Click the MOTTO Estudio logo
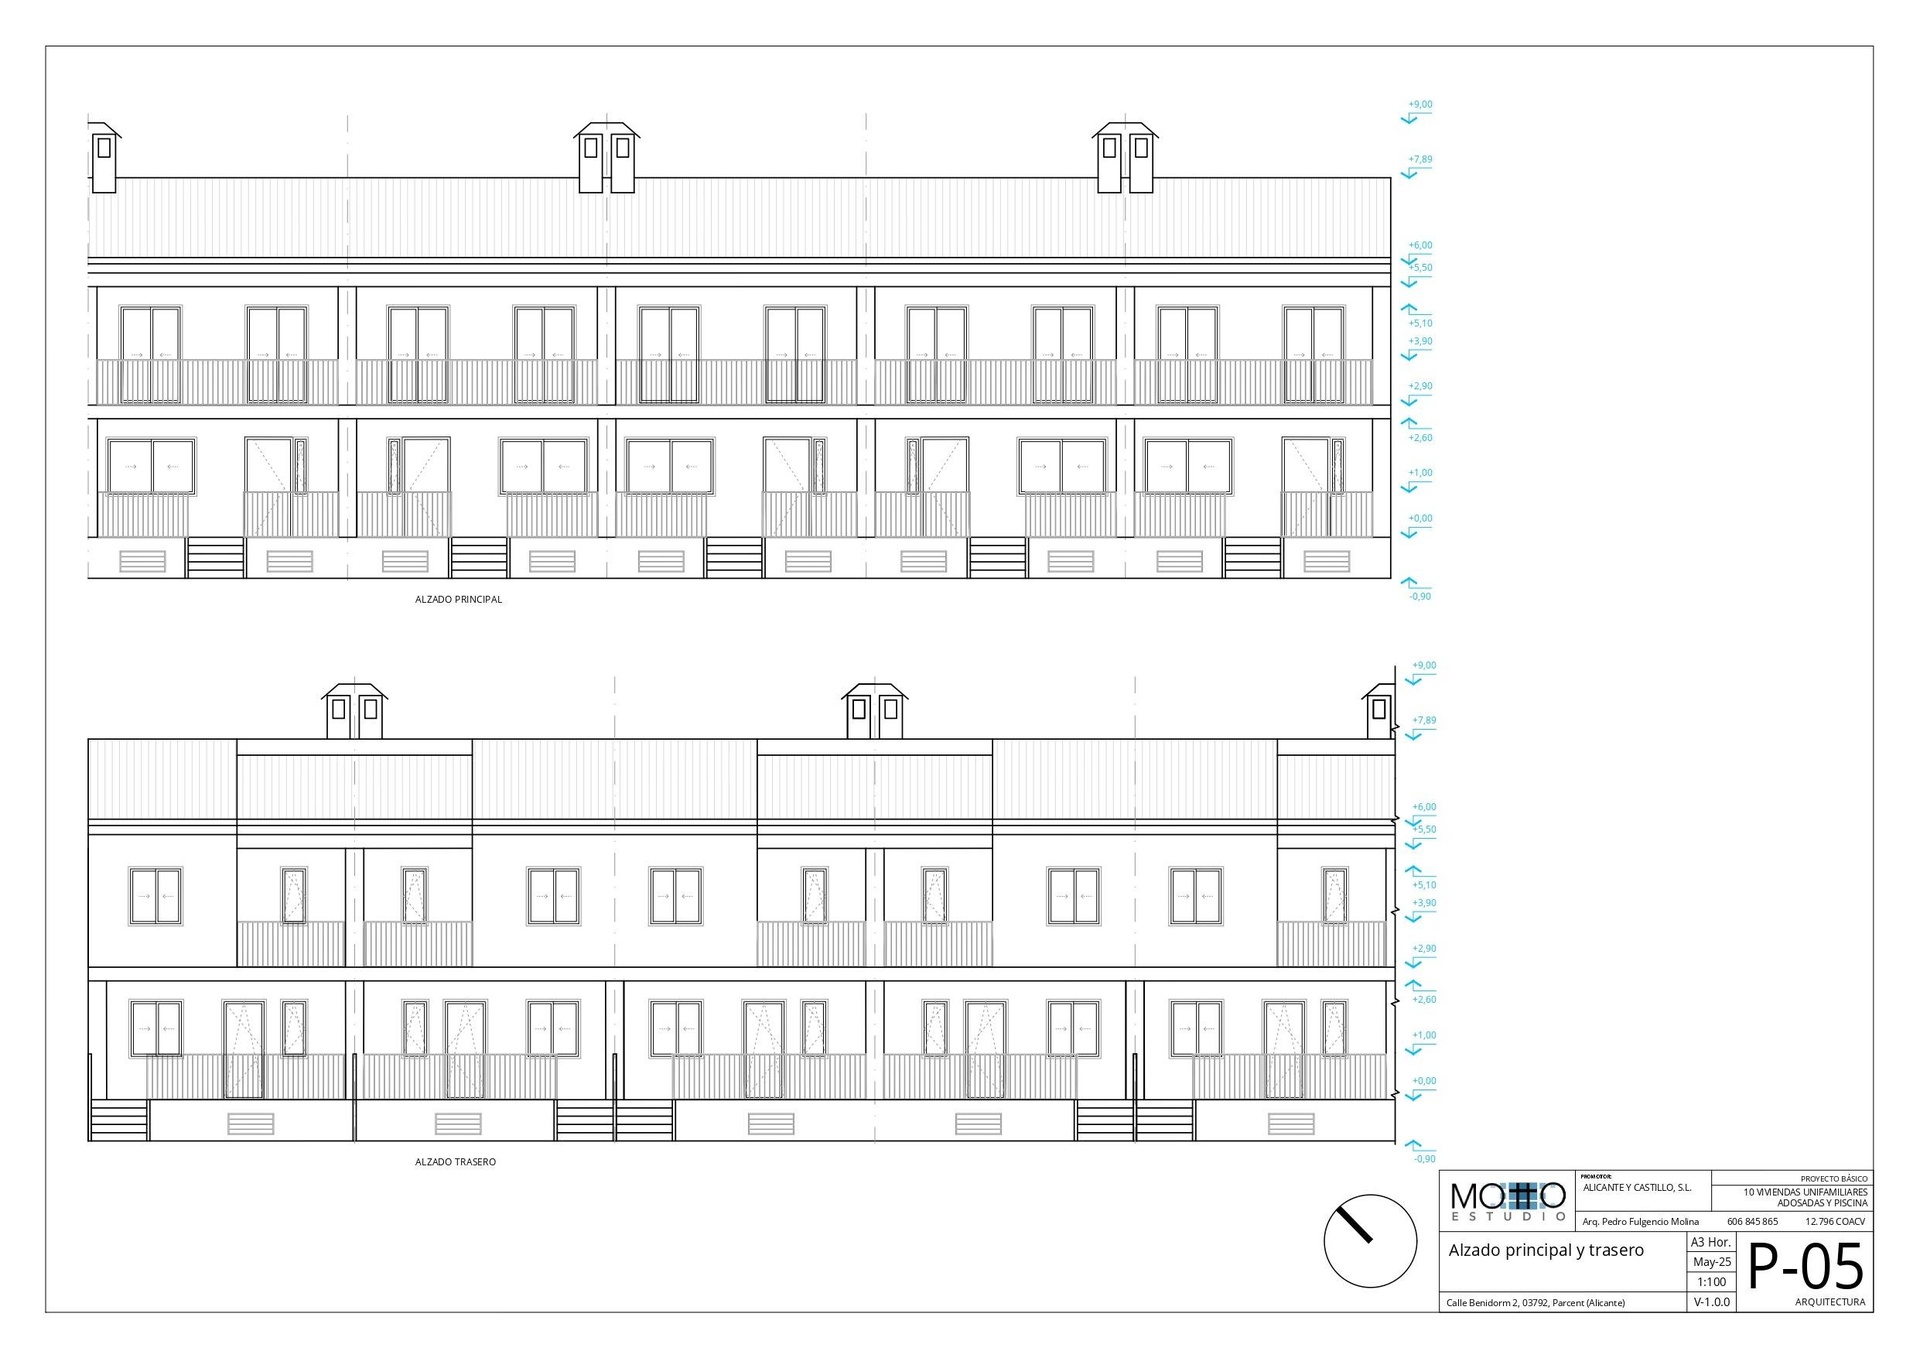Image resolution: width=1920 pixels, height=1358 pixels. tap(1507, 1200)
